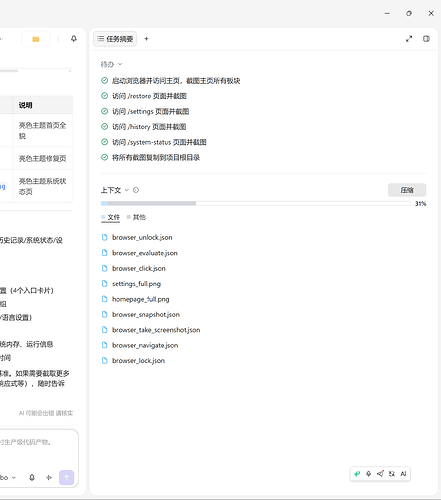Click the microphone icon in floating toolbar

[x=368, y=474]
